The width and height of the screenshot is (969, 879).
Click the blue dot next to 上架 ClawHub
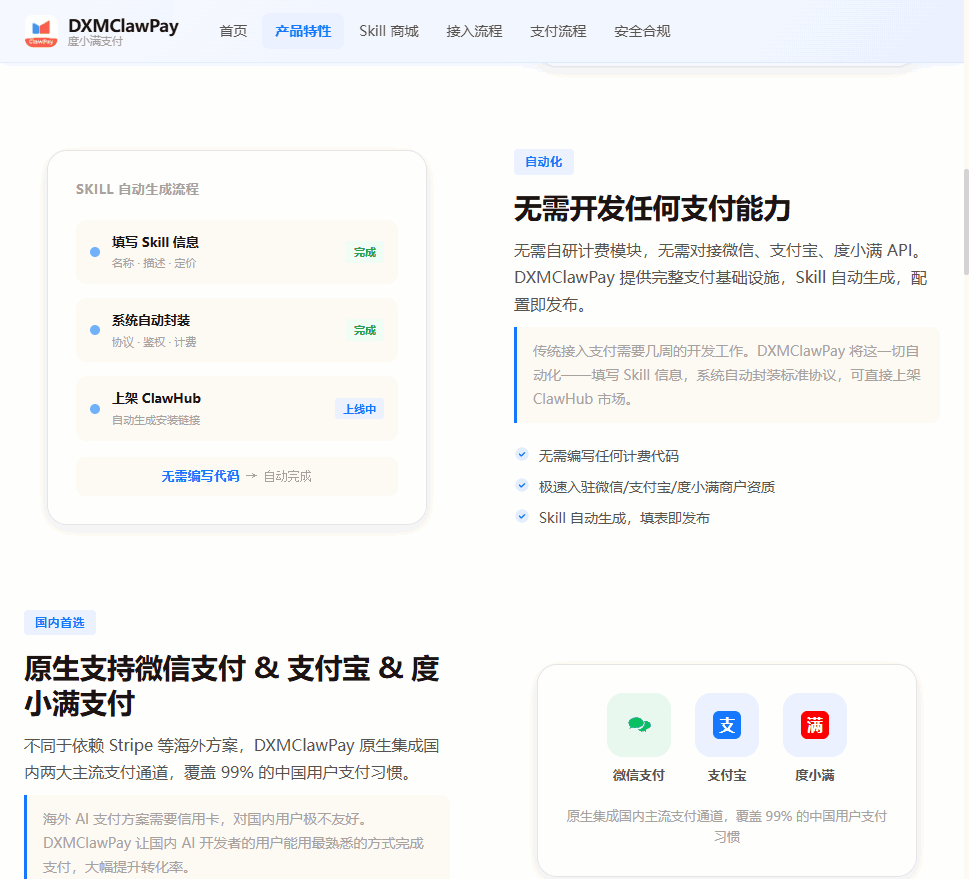coord(95,409)
